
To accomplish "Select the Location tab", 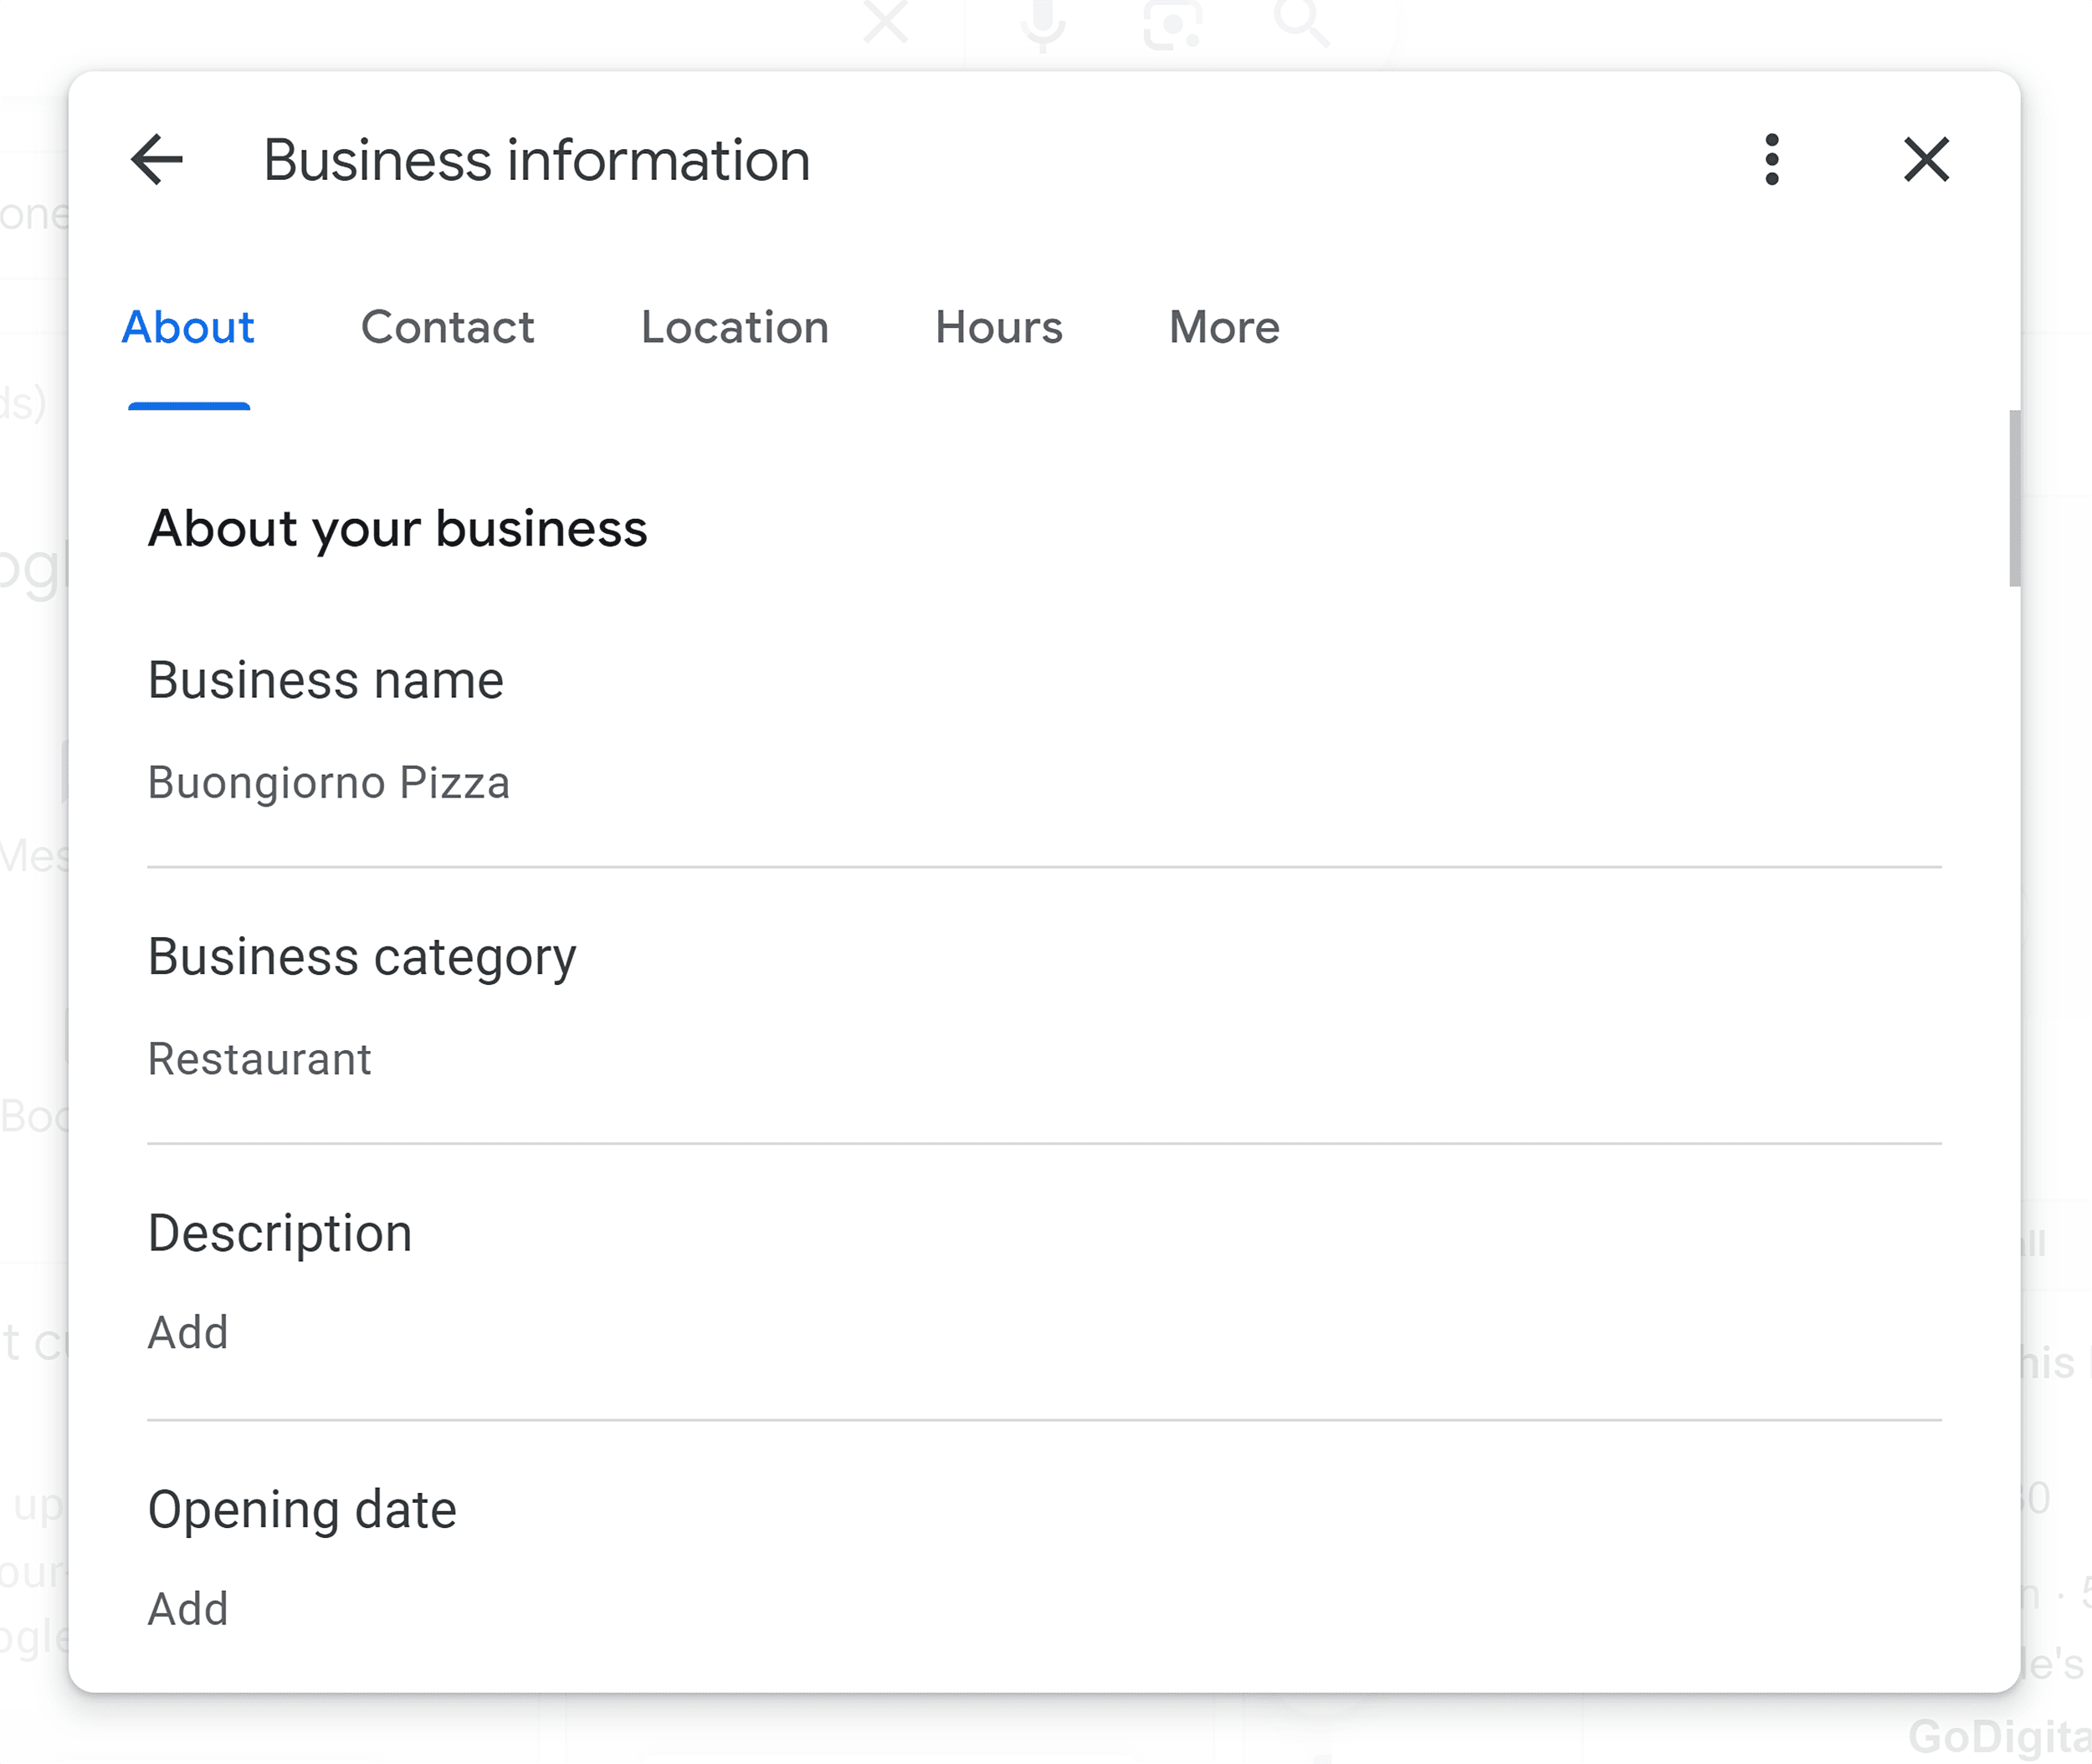I will pyautogui.click(x=734, y=328).
